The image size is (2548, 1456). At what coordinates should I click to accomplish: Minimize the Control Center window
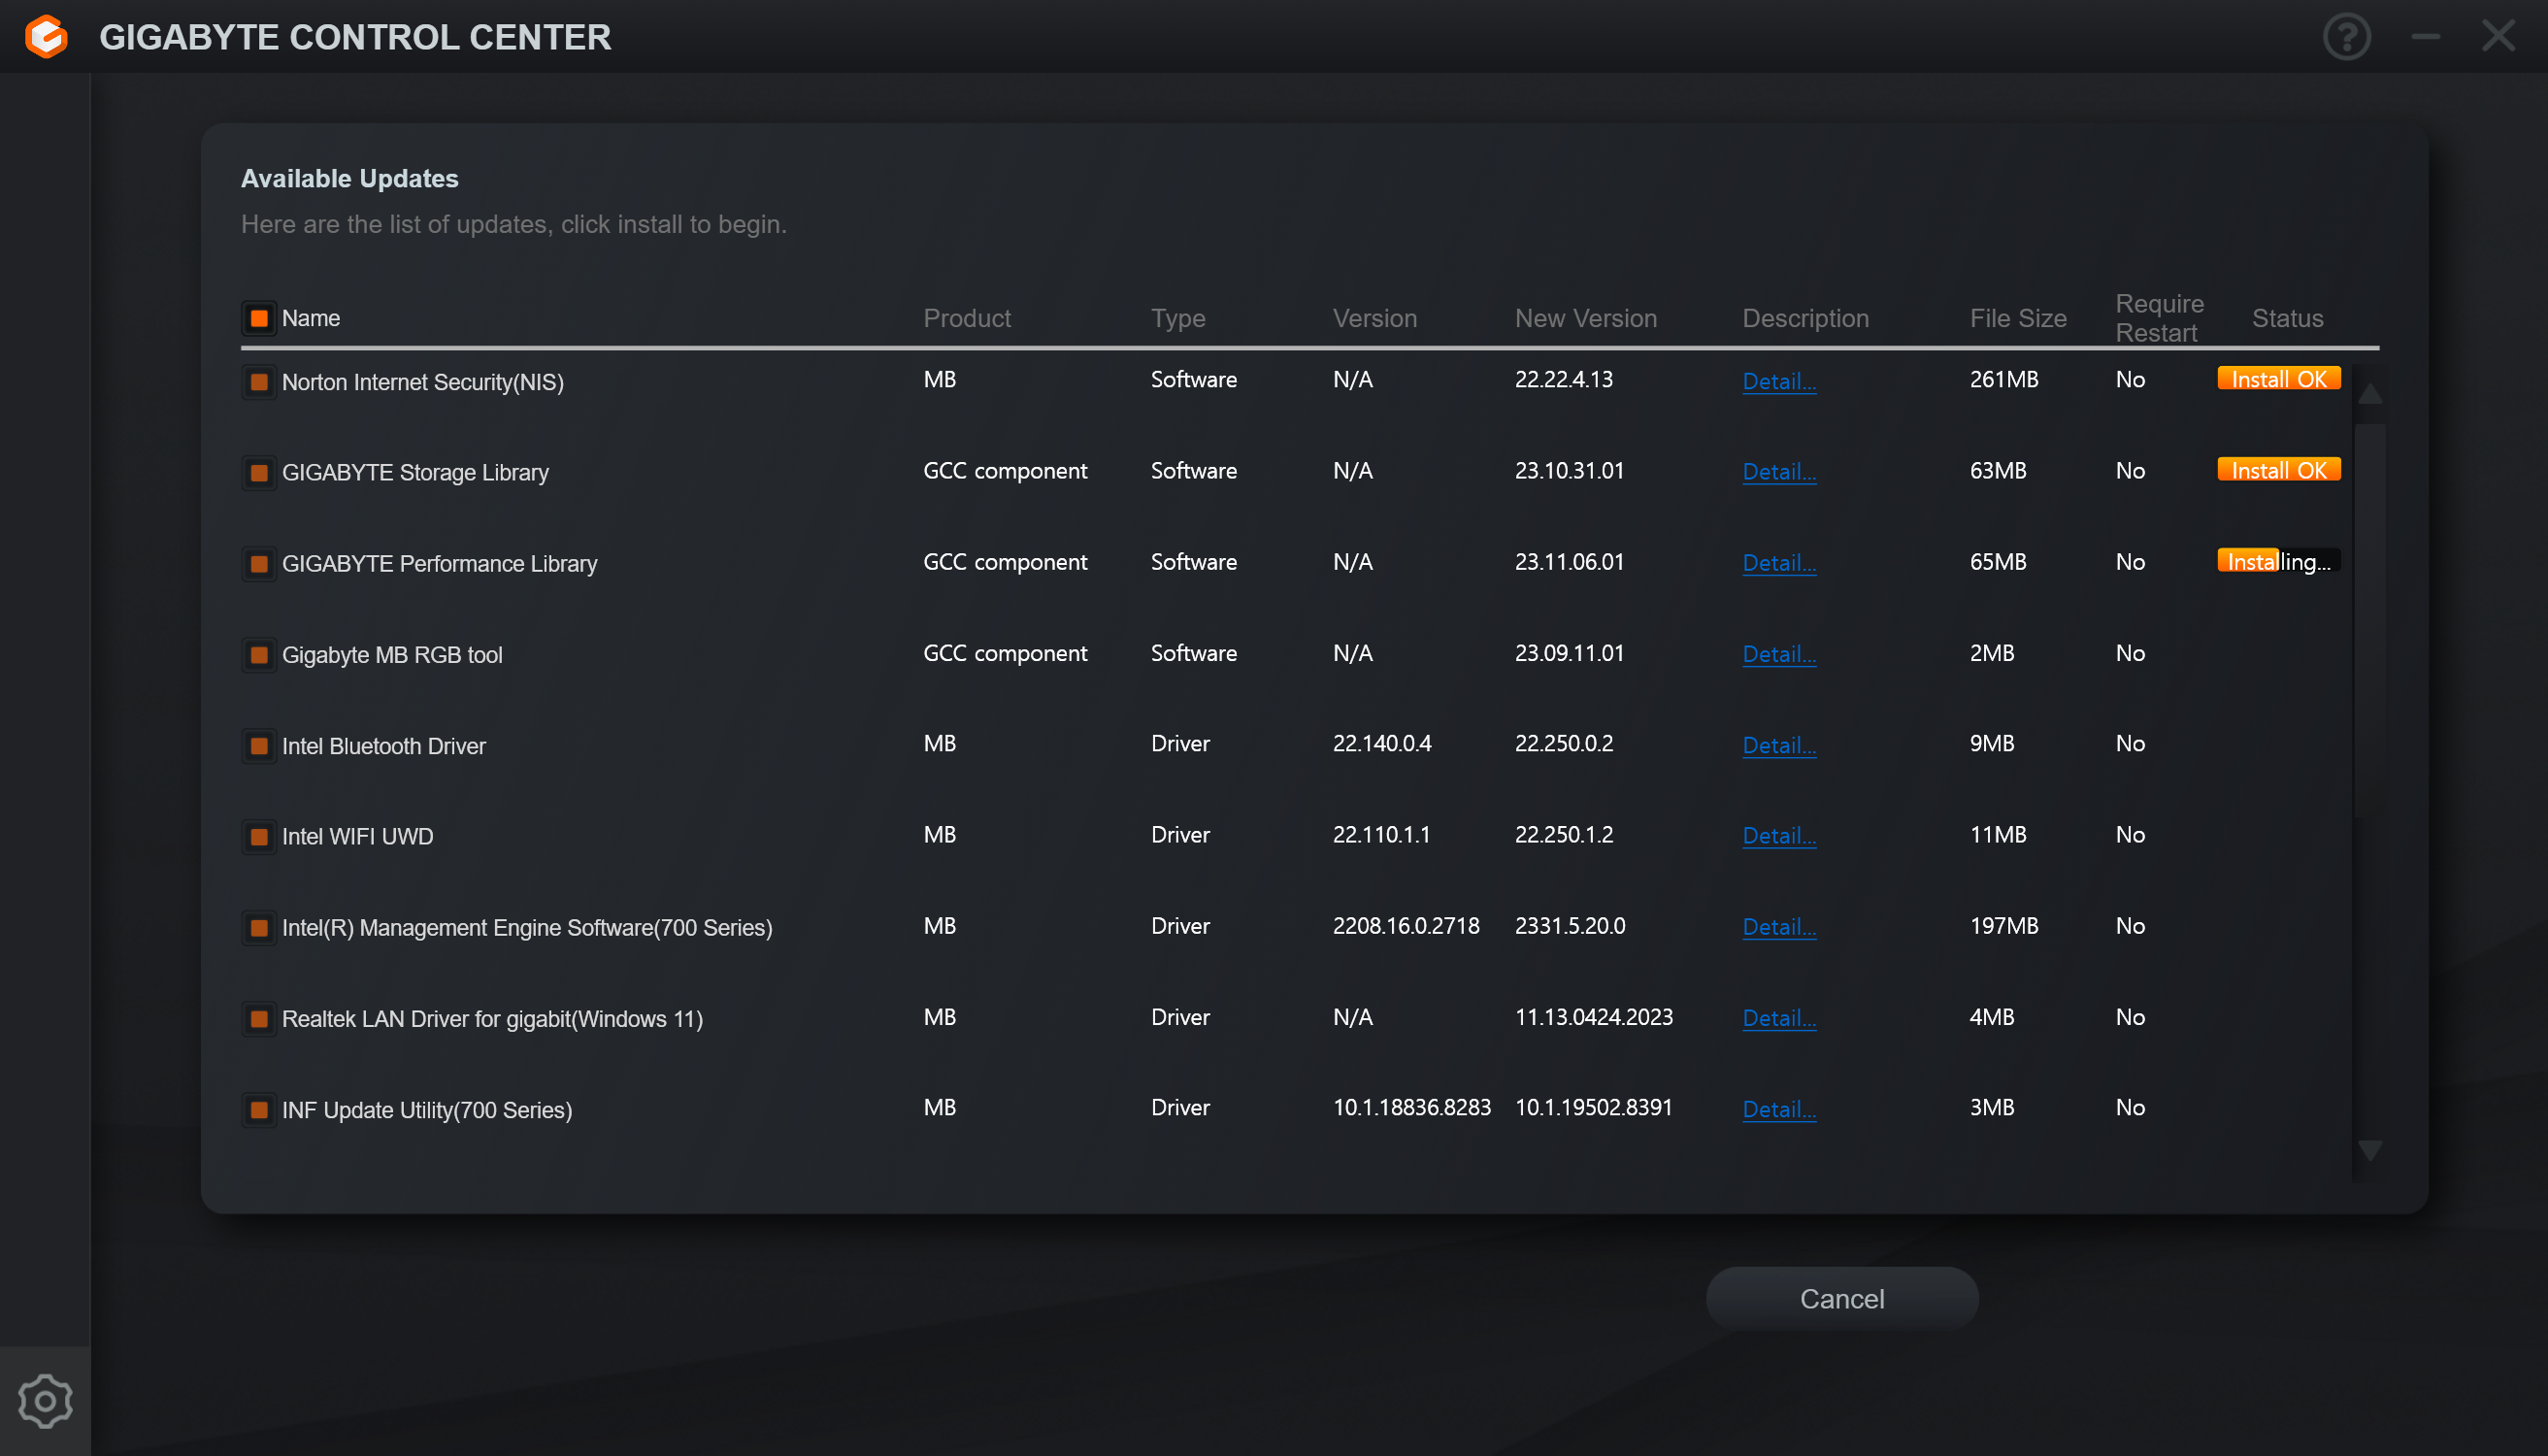tap(2425, 37)
